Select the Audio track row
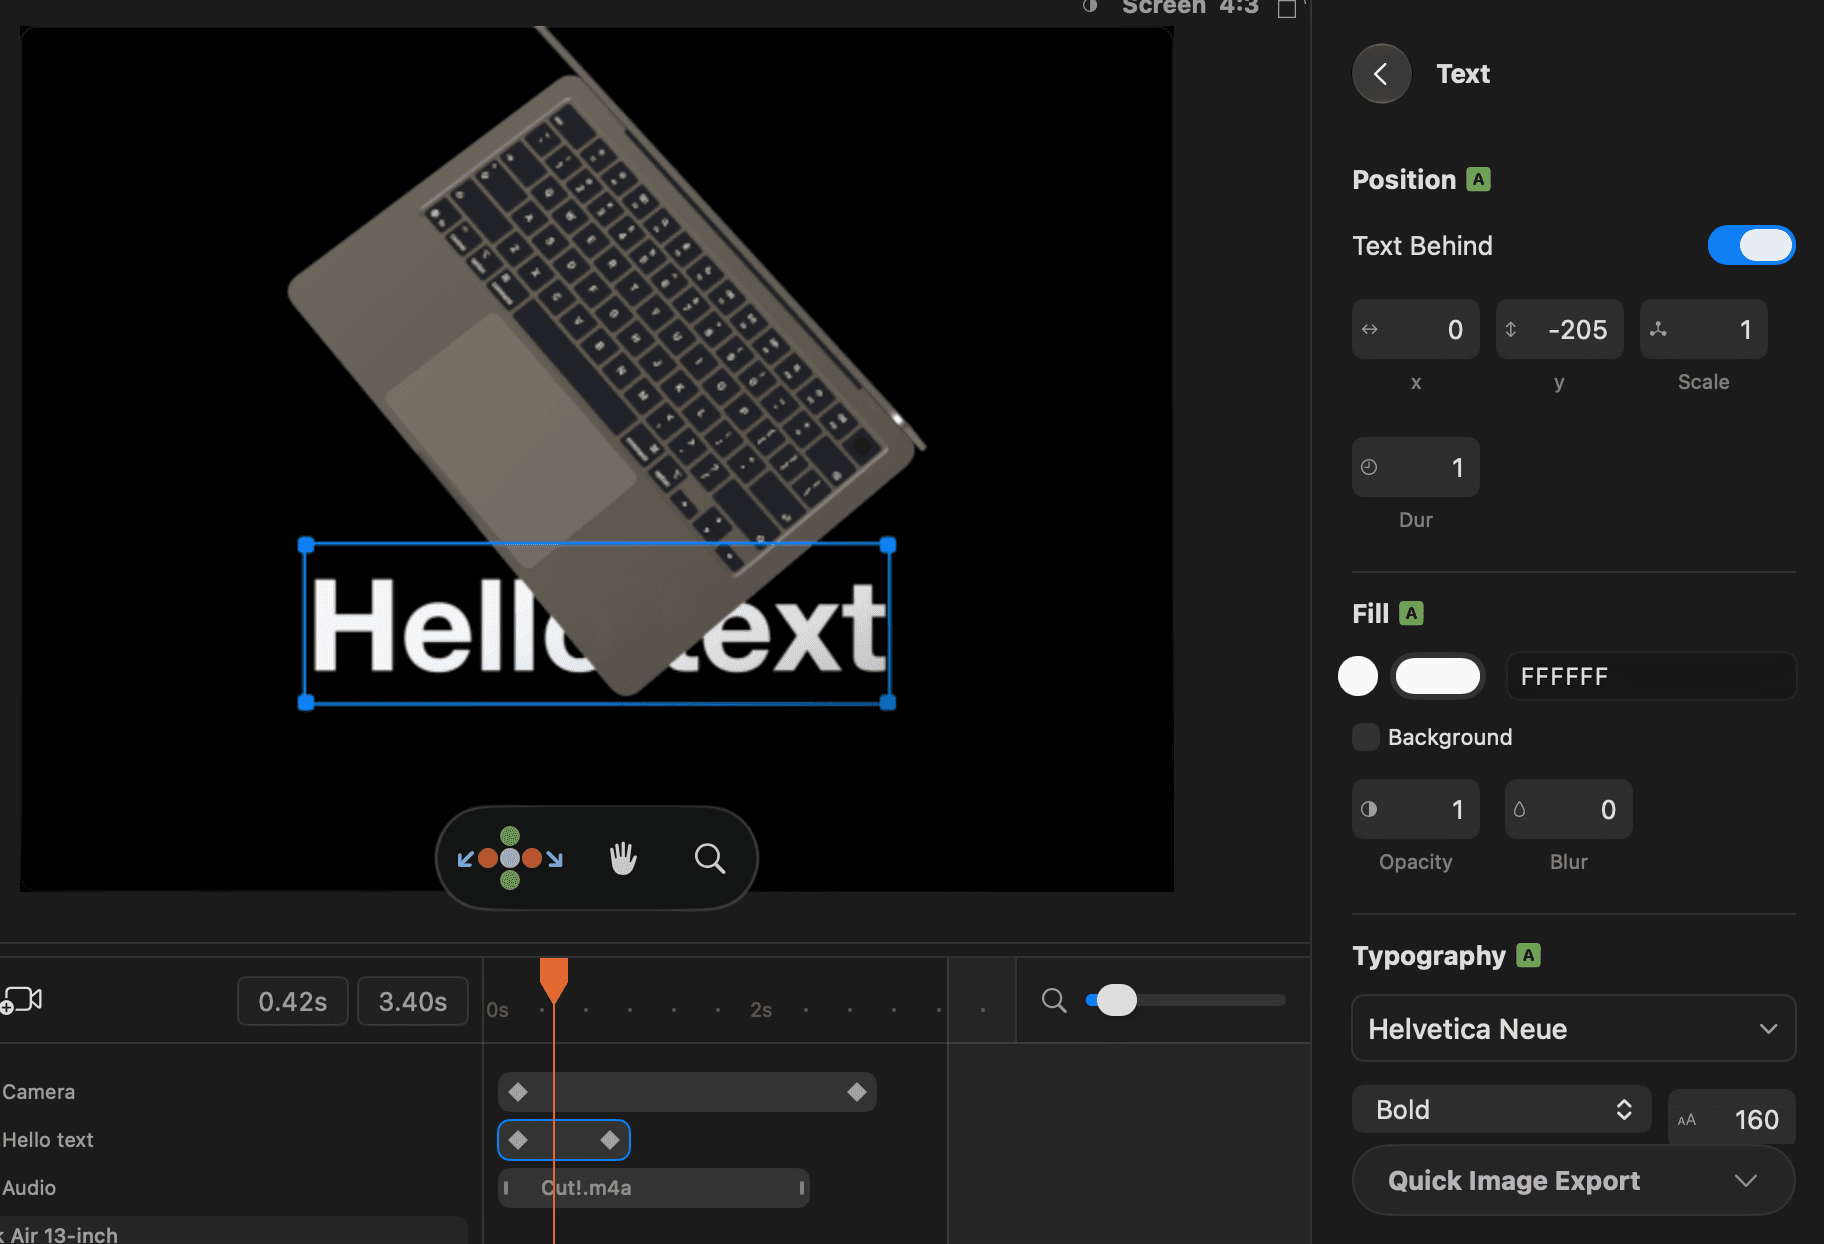 [29, 1188]
